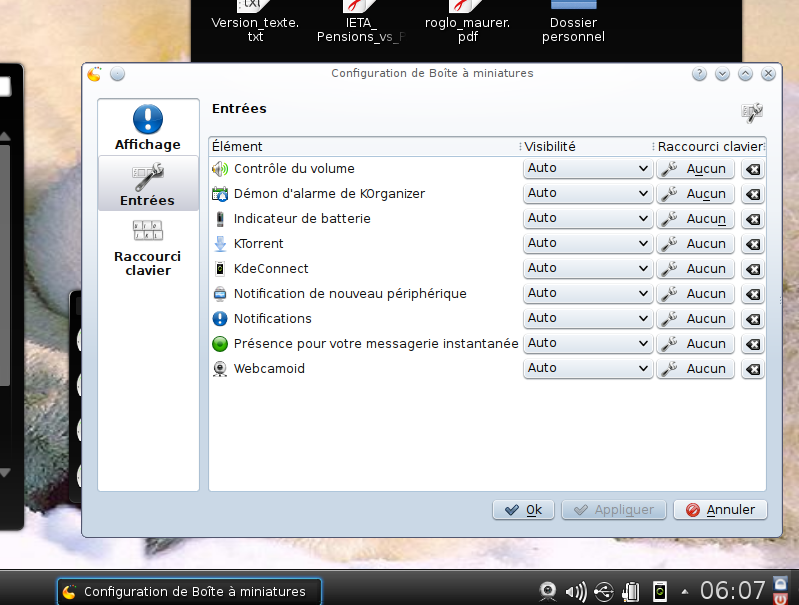This screenshot has height=605, width=799.
Task: Click the new device notifier list icon
Action: click(220, 294)
